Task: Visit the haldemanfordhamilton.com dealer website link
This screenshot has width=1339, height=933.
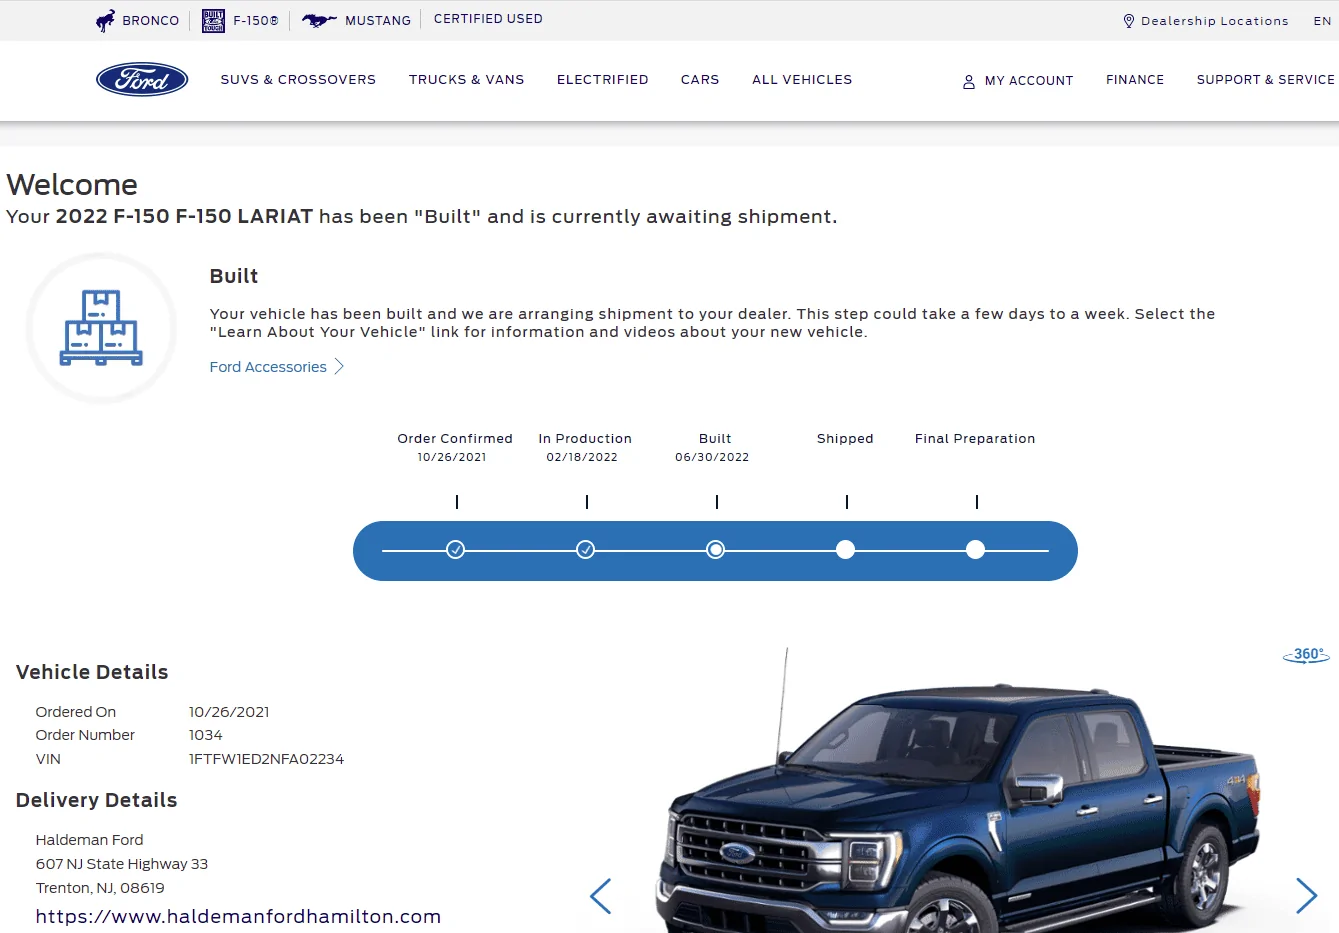Action: [238, 917]
